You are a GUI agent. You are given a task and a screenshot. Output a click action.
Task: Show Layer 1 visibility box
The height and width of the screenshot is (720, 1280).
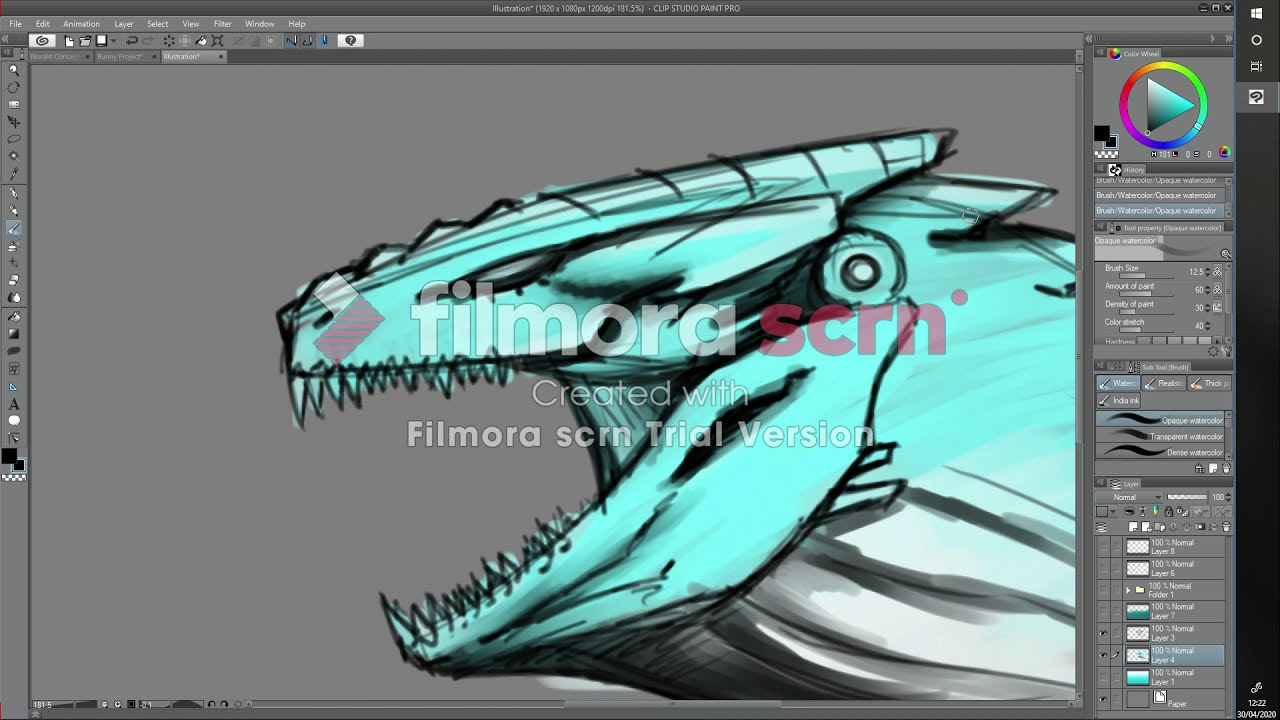(x=1103, y=677)
